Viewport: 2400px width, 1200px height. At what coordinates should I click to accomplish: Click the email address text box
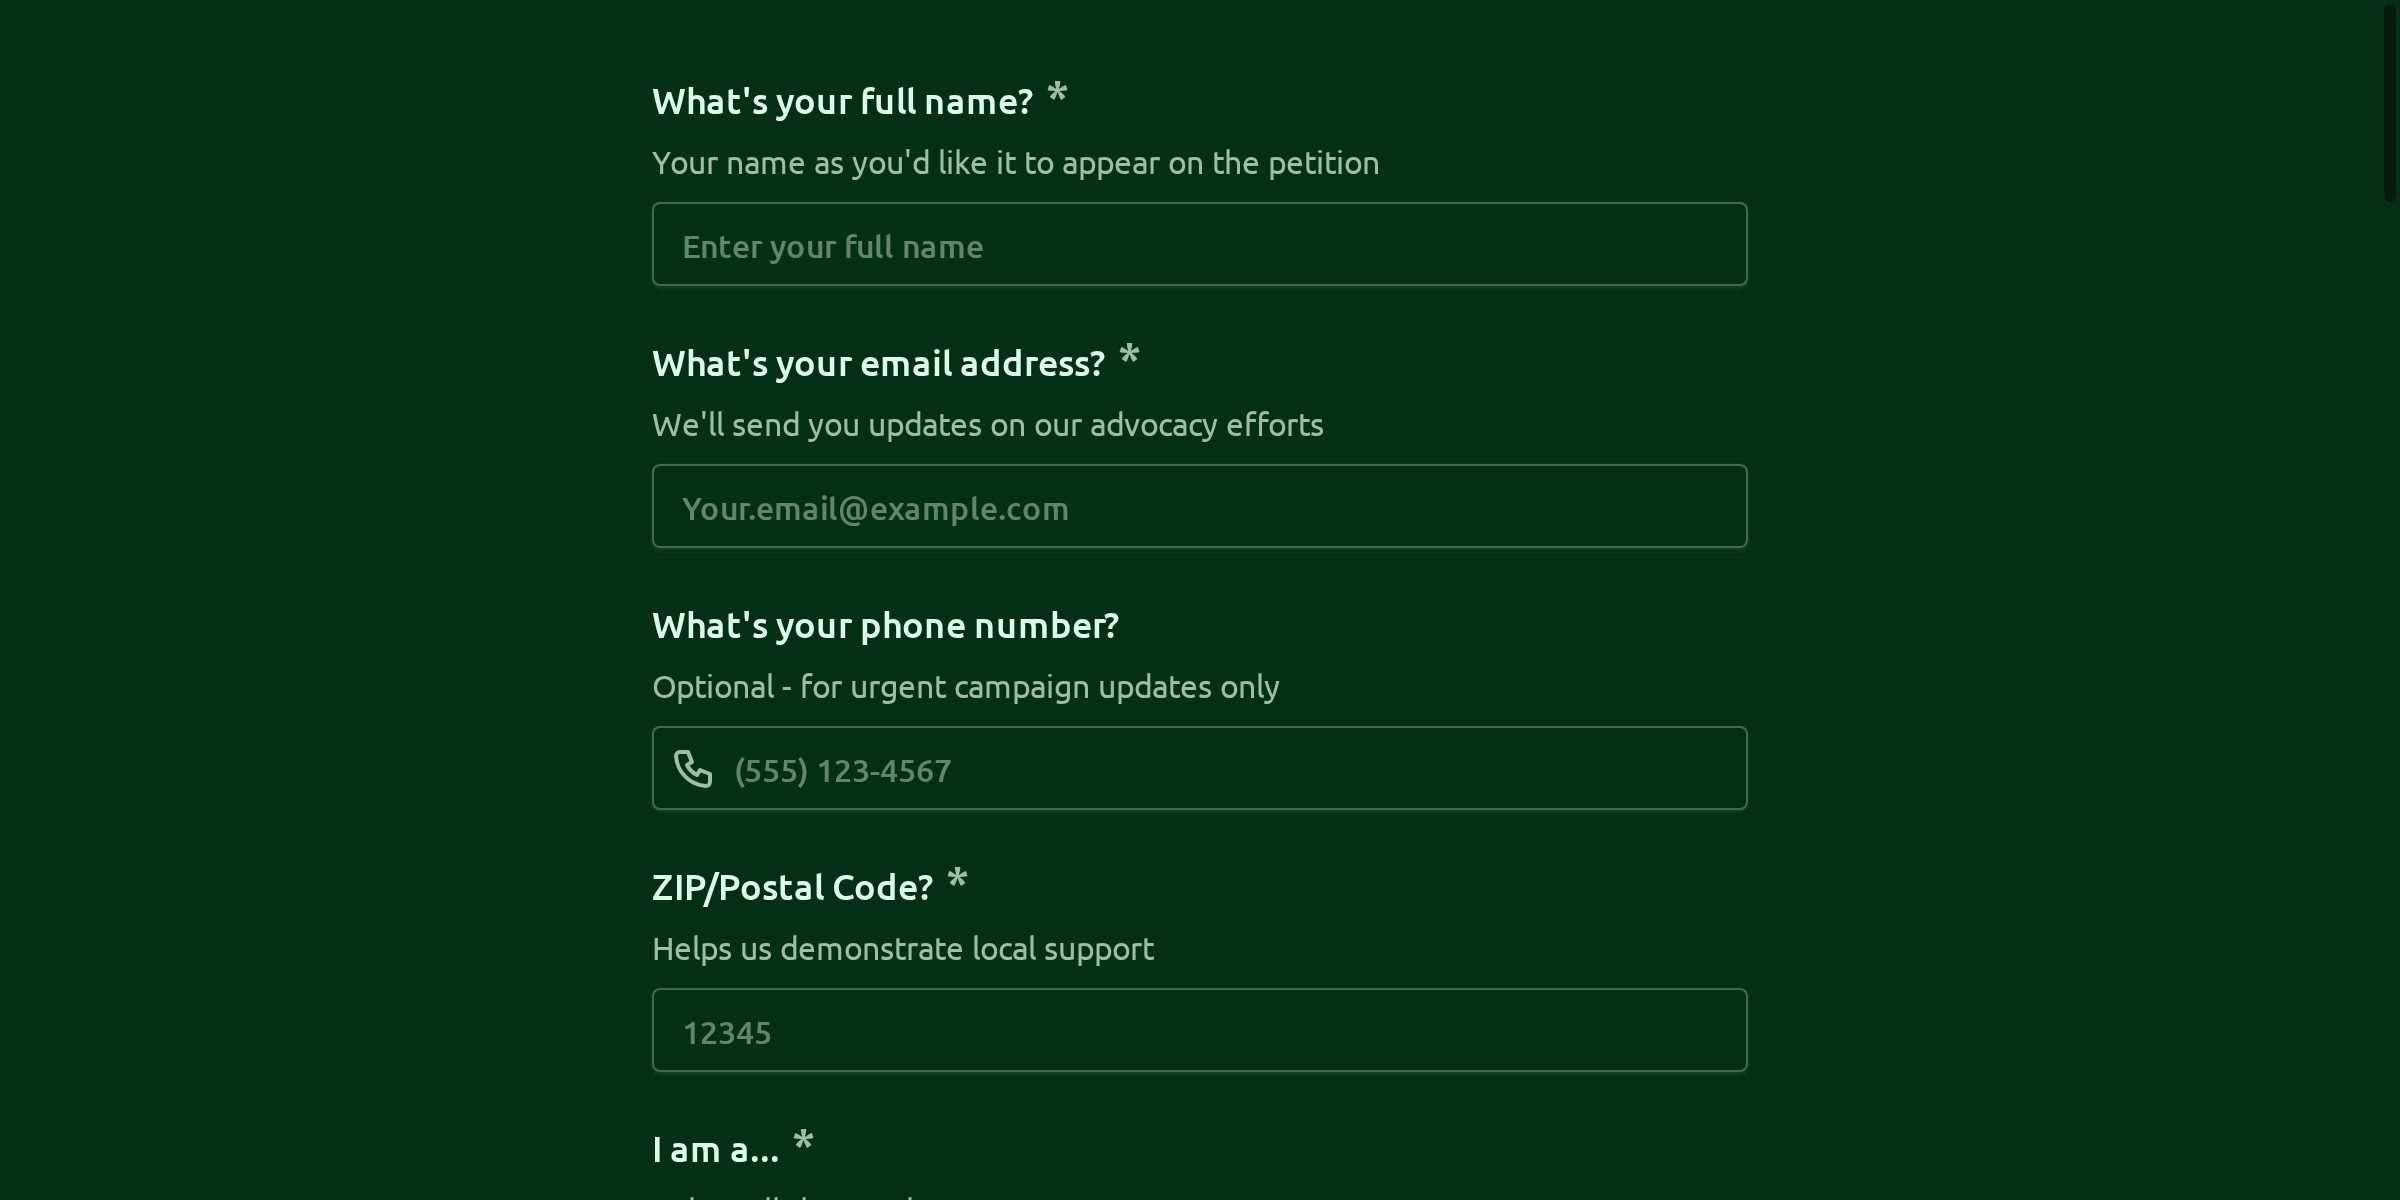coord(1199,507)
